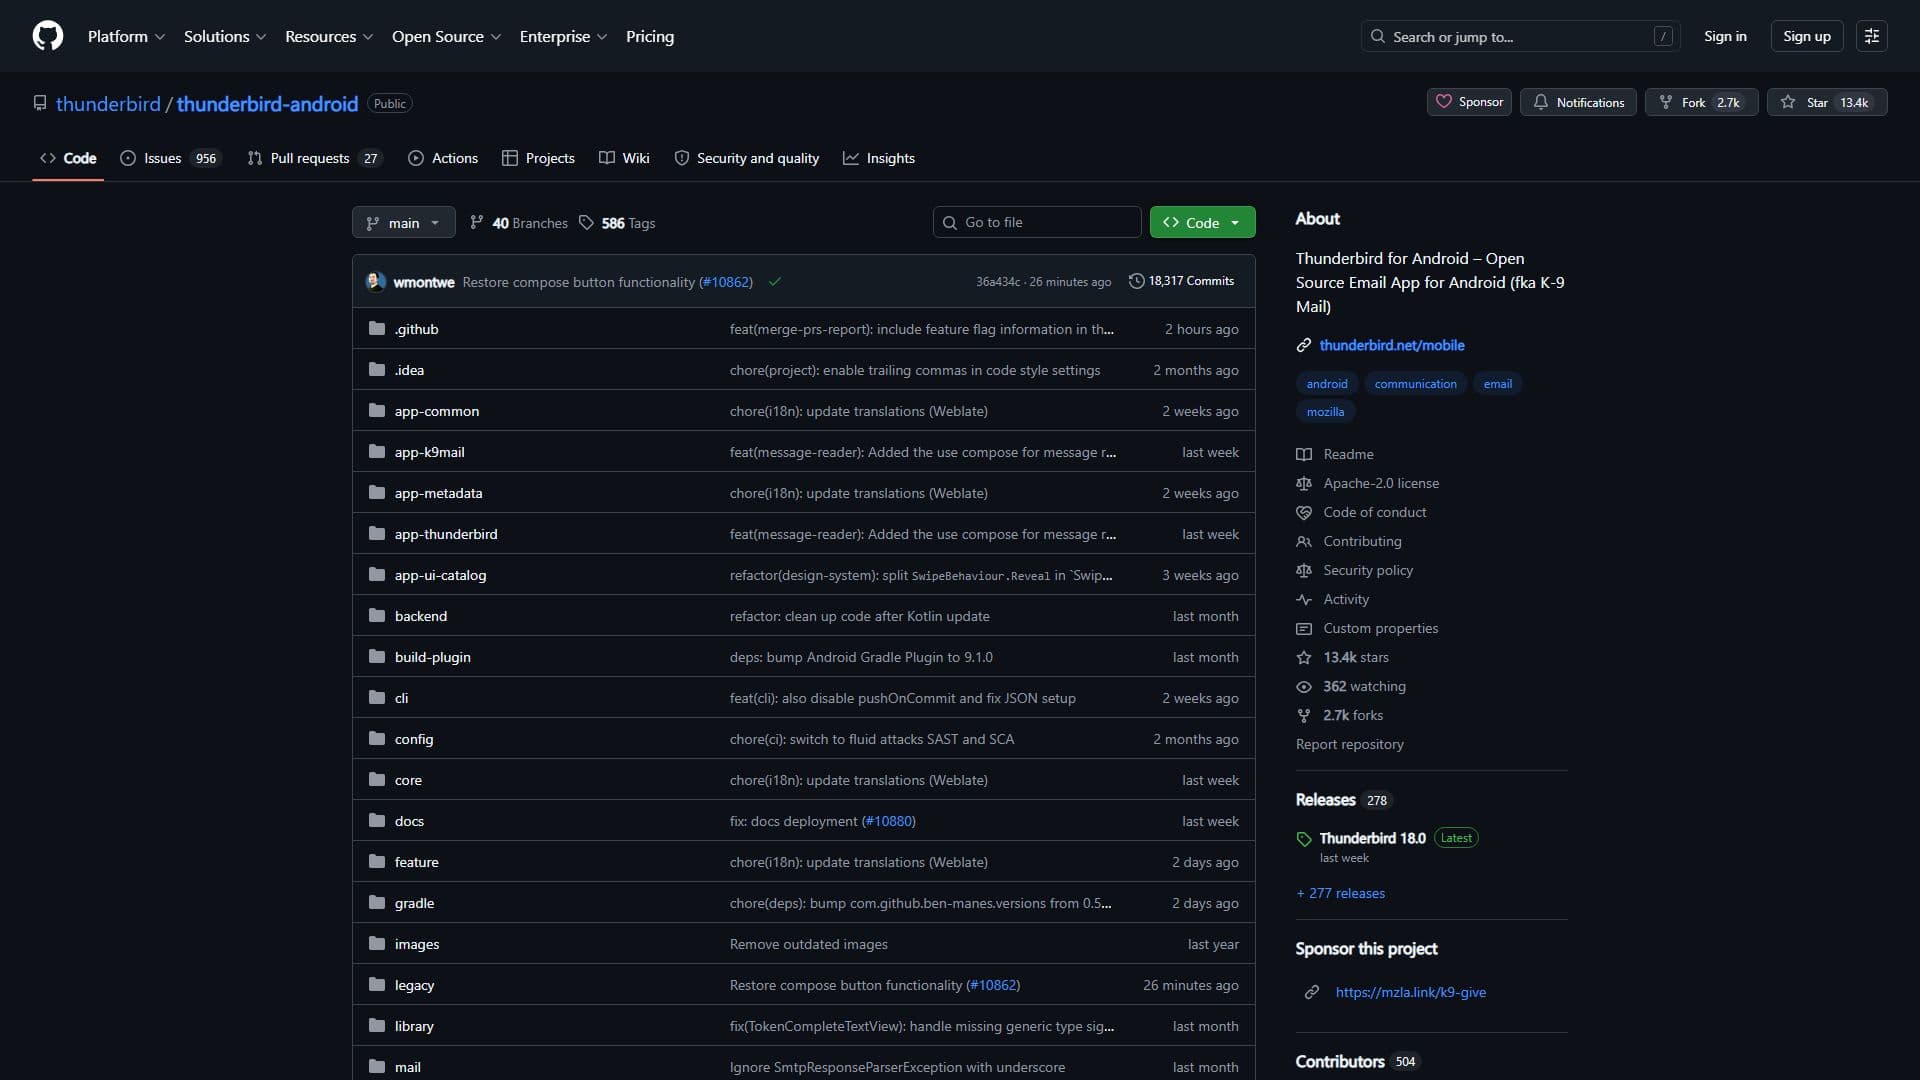Expand the Platform menu
1920x1080 pixels.
click(126, 36)
